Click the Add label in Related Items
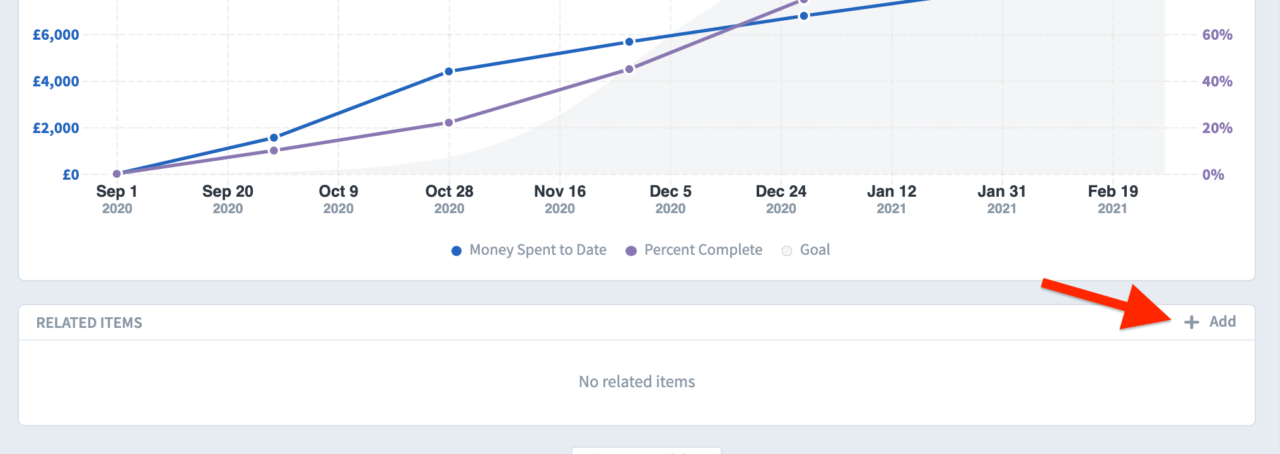 click(x=1222, y=322)
